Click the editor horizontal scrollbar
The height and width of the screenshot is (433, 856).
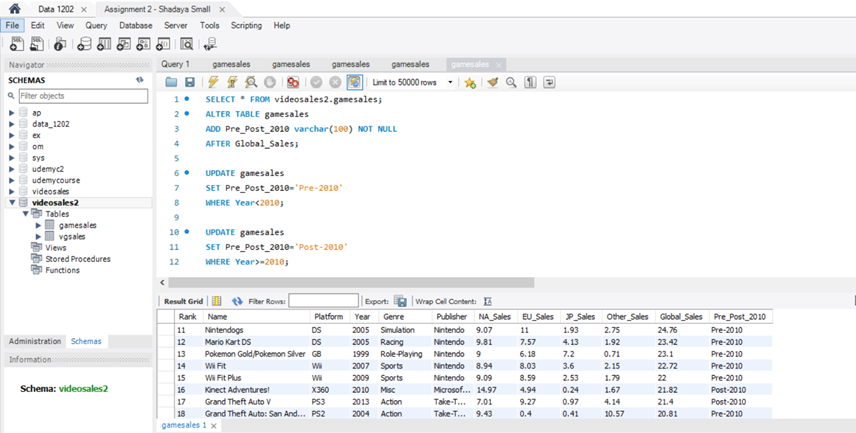click(x=351, y=282)
